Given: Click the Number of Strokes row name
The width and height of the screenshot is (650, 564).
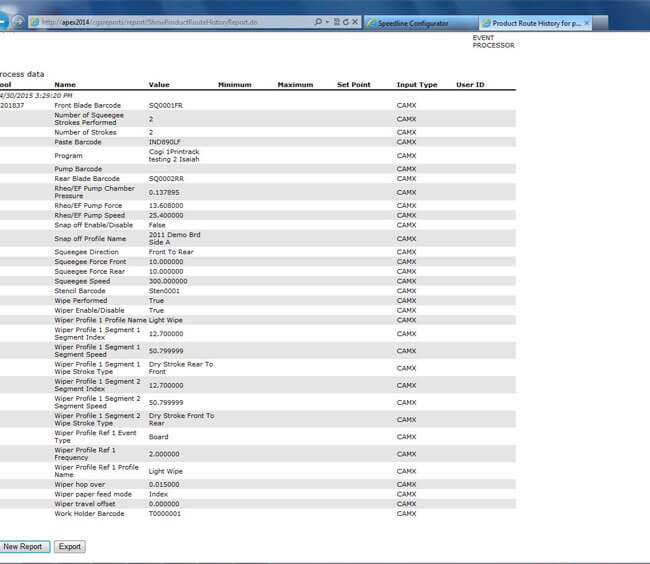Looking at the screenshot, I should point(85,132).
